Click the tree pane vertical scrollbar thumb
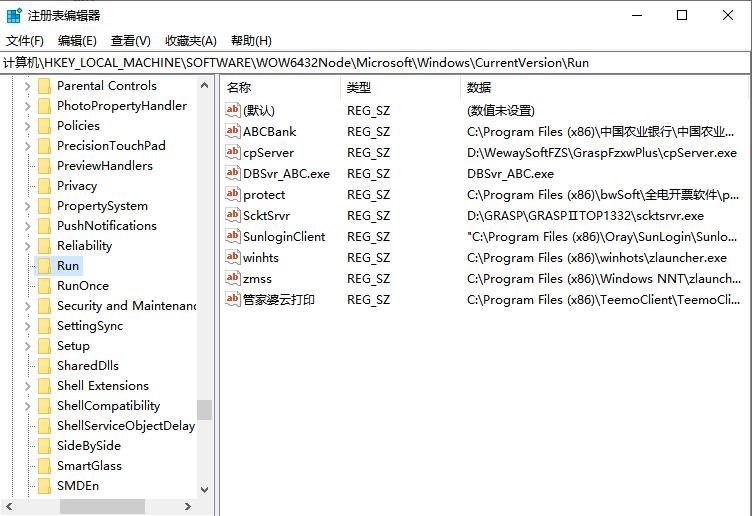The width and height of the screenshot is (752, 516). pyautogui.click(x=204, y=410)
